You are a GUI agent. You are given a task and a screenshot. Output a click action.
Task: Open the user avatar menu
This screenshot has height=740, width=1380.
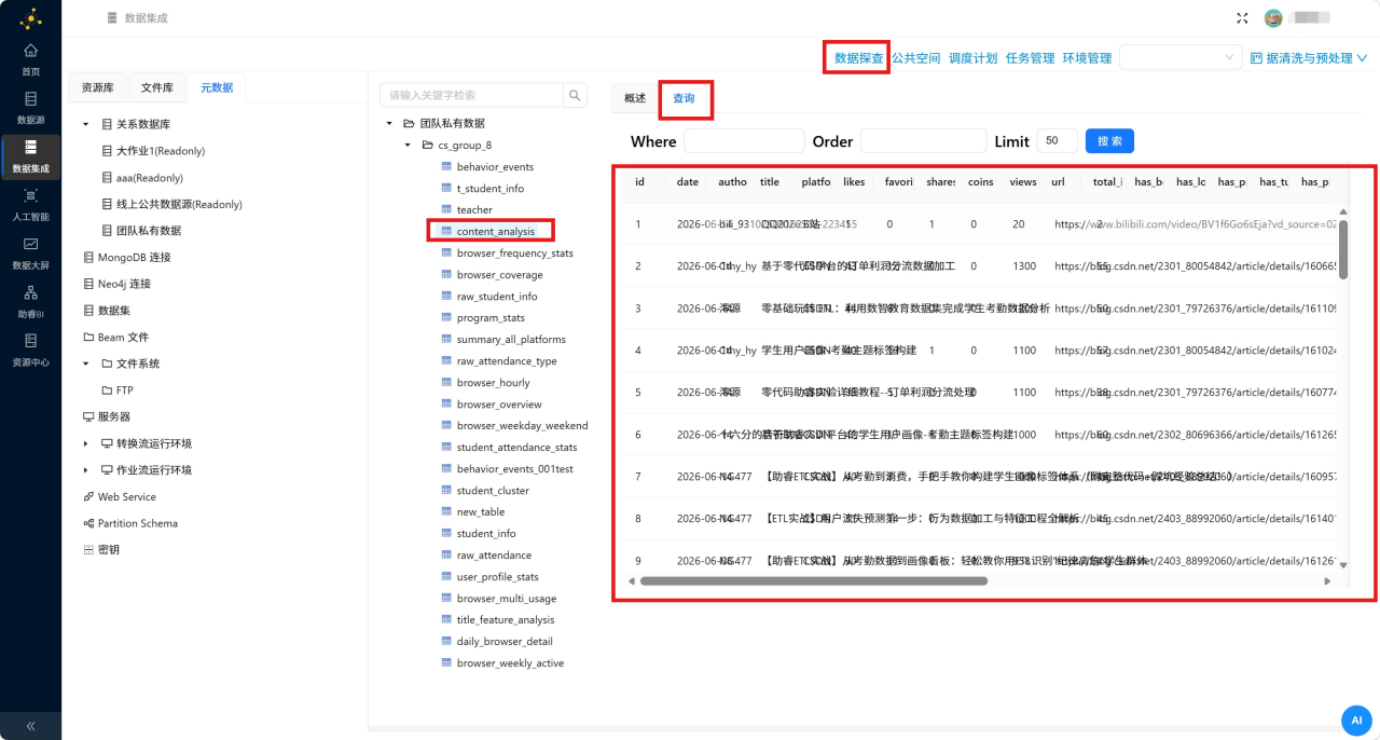1273,18
